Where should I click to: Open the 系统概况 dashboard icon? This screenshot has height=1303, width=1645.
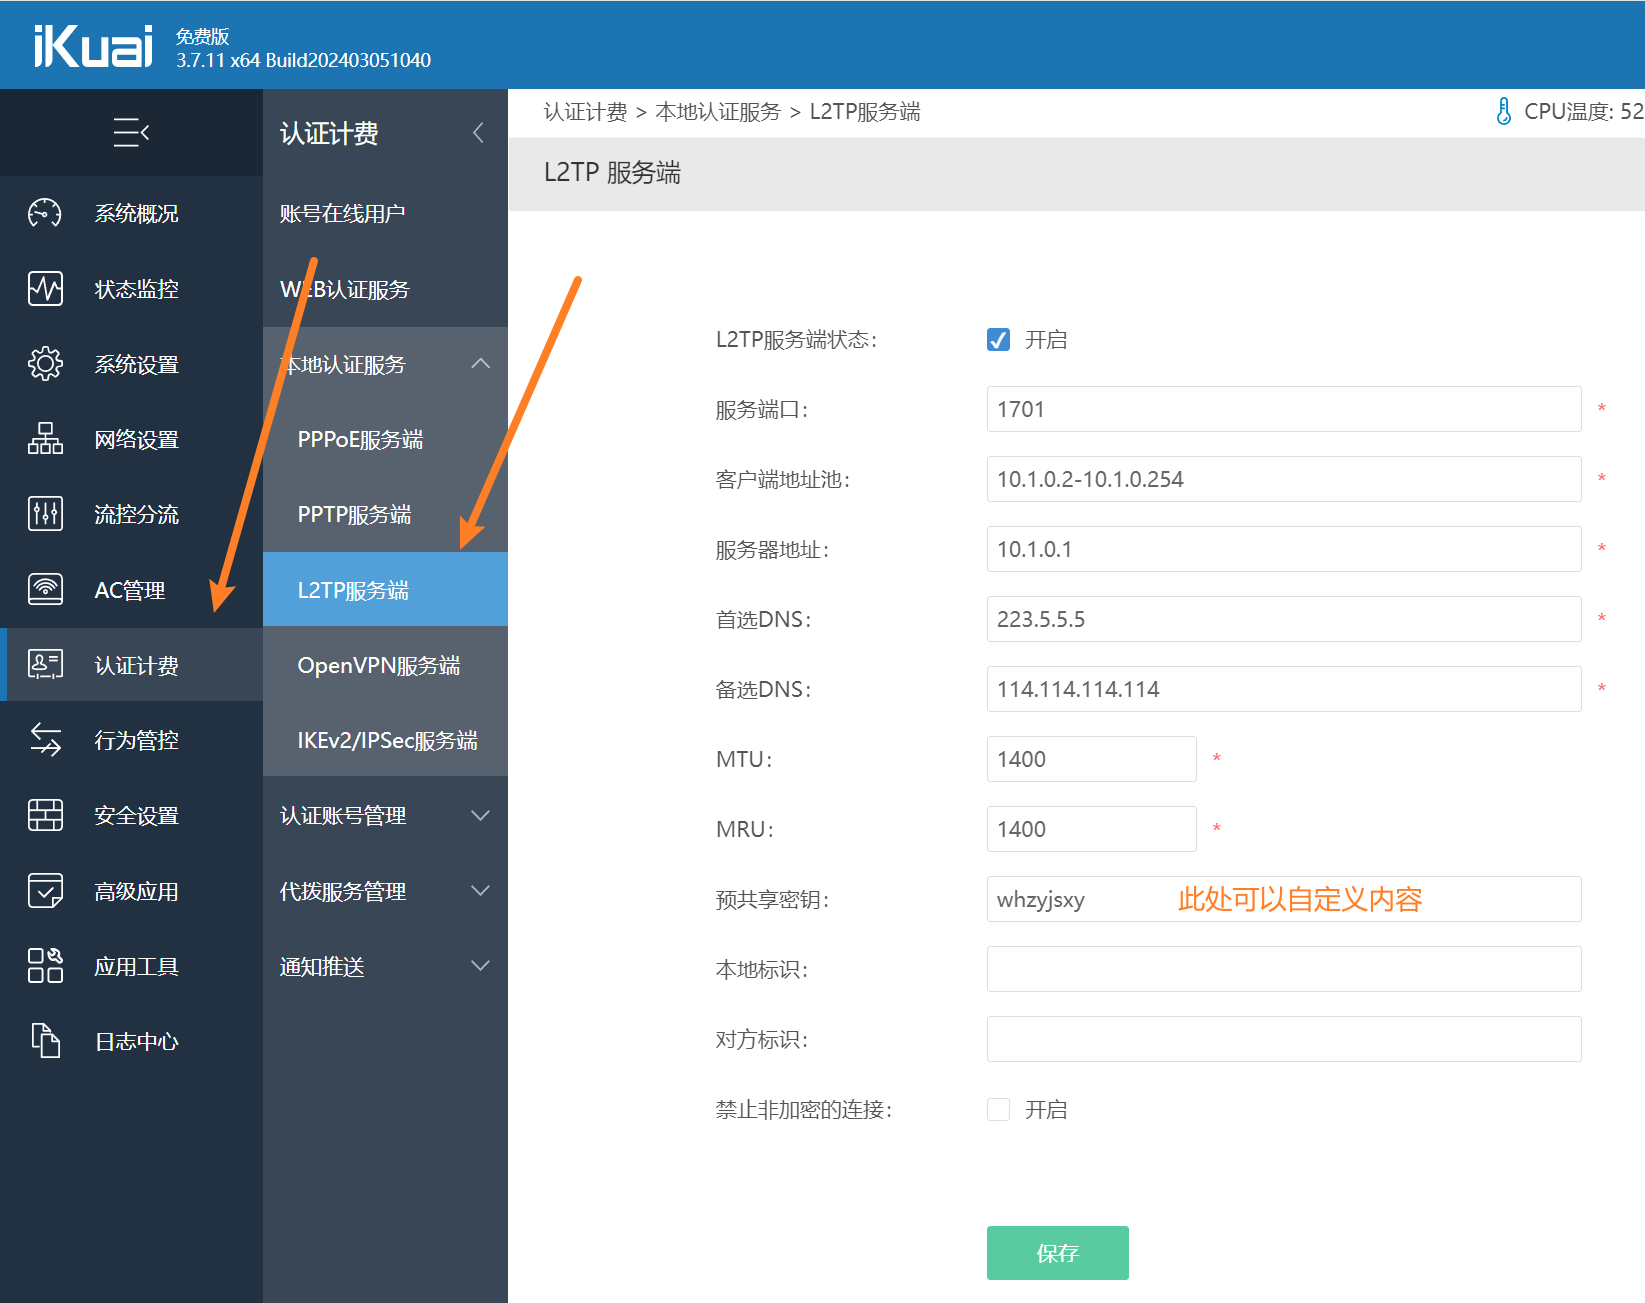click(x=45, y=213)
